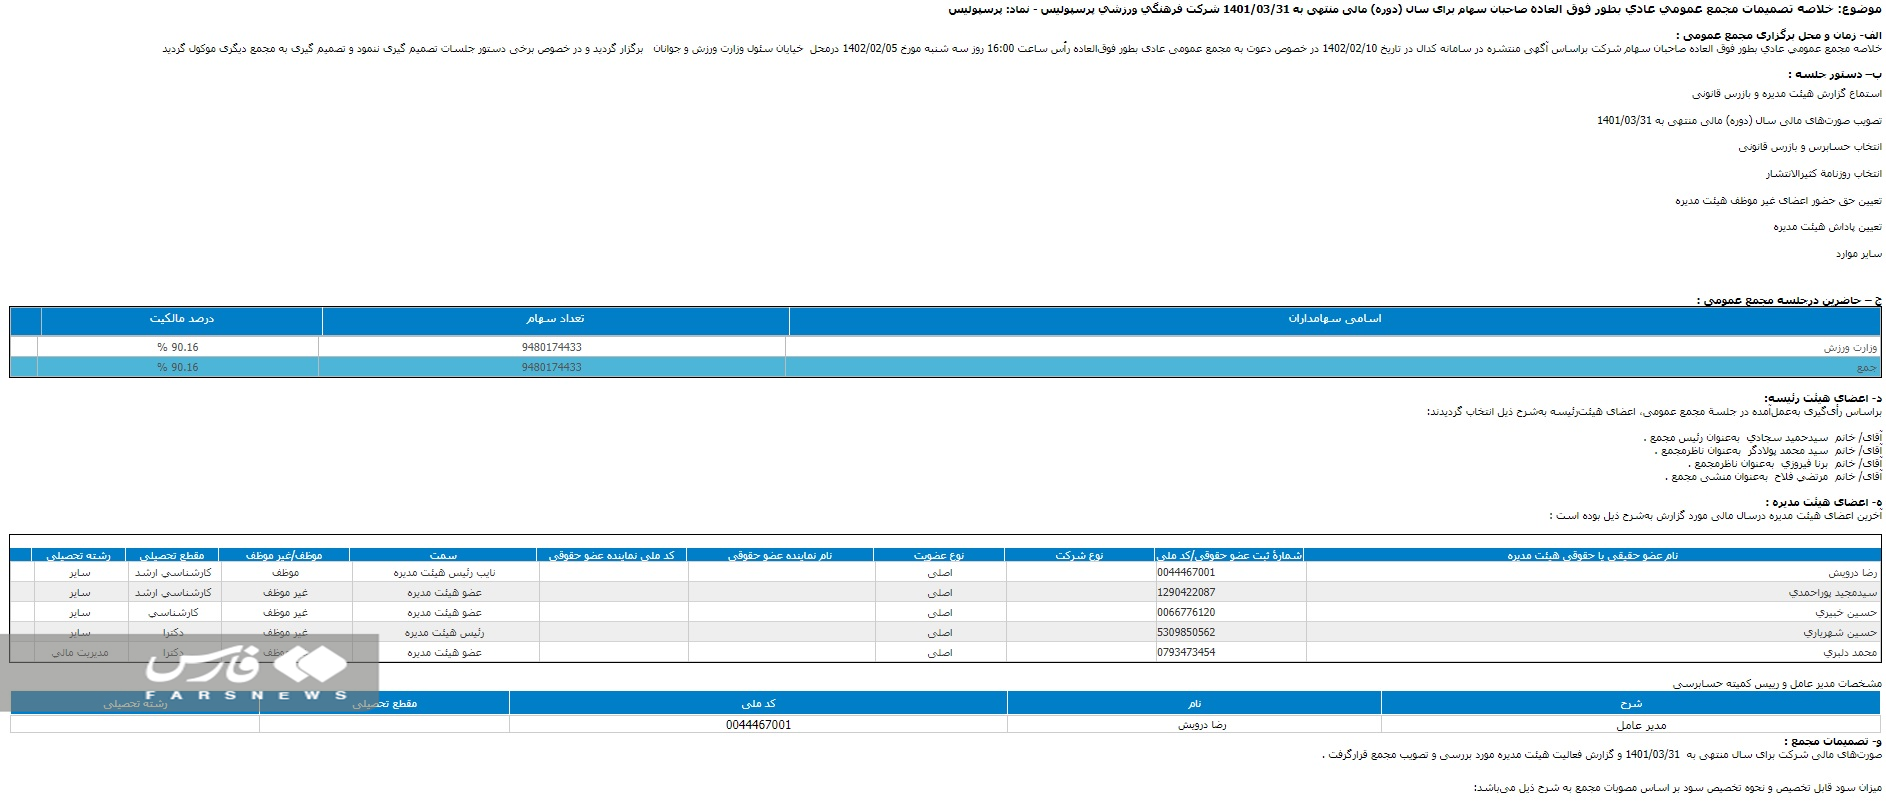This screenshot has width=1886, height=801.
Task: Select agenda item 'انتخاب حسابرس و بازرس قانونی'
Action: point(1809,147)
